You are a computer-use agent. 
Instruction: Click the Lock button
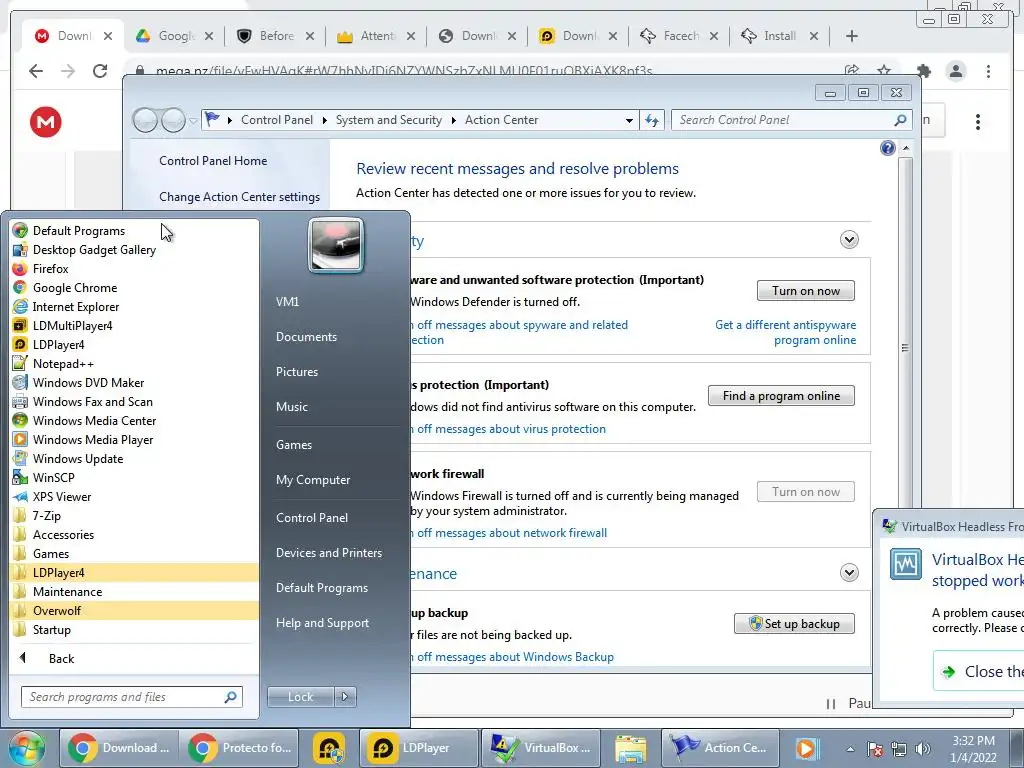pyautogui.click(x=300, y=697)
